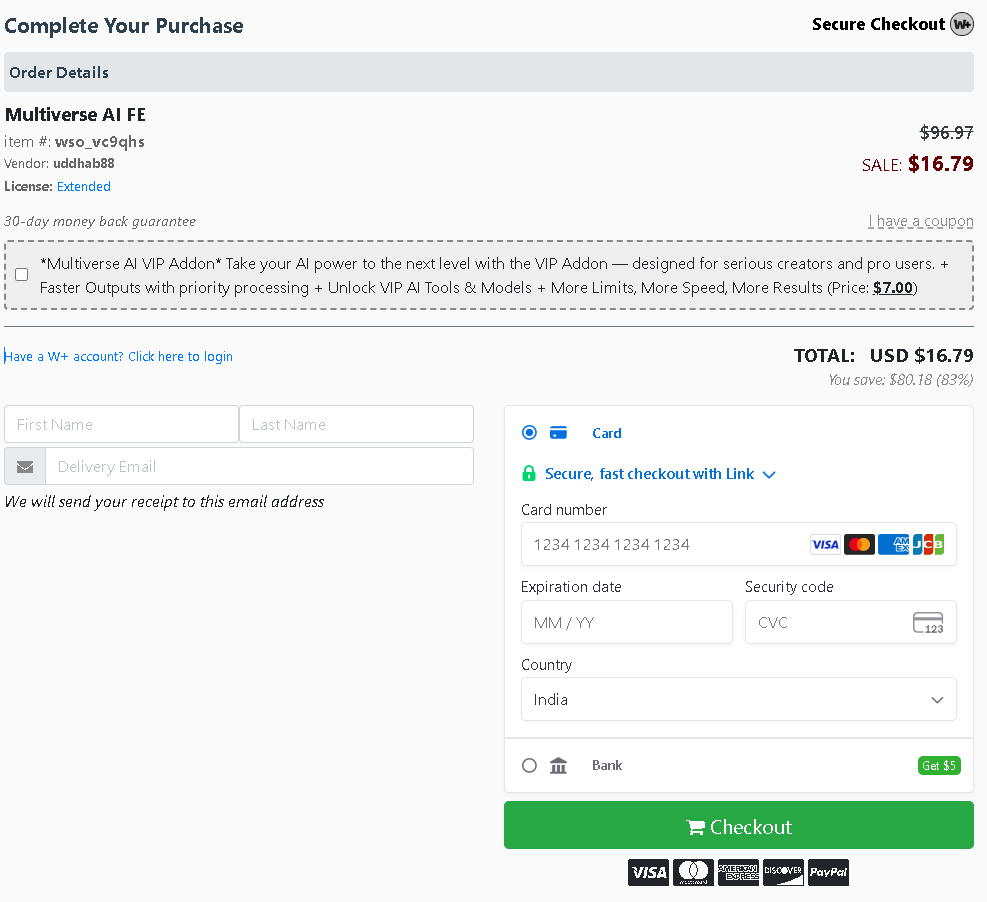Open the 'I have a coupon' link
This screenshot has height=902, width=987.
(920, 221)
